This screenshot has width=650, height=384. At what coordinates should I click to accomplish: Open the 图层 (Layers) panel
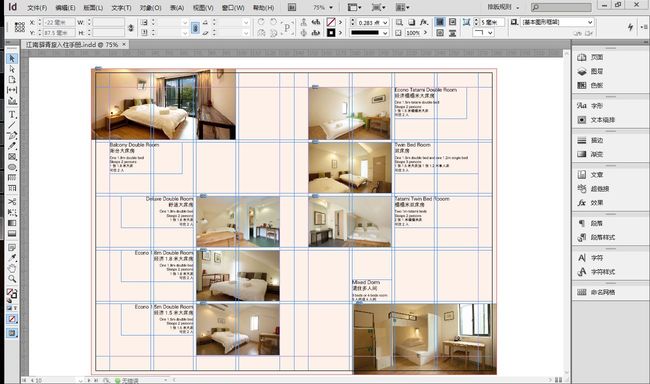click(x=590, y=71)
